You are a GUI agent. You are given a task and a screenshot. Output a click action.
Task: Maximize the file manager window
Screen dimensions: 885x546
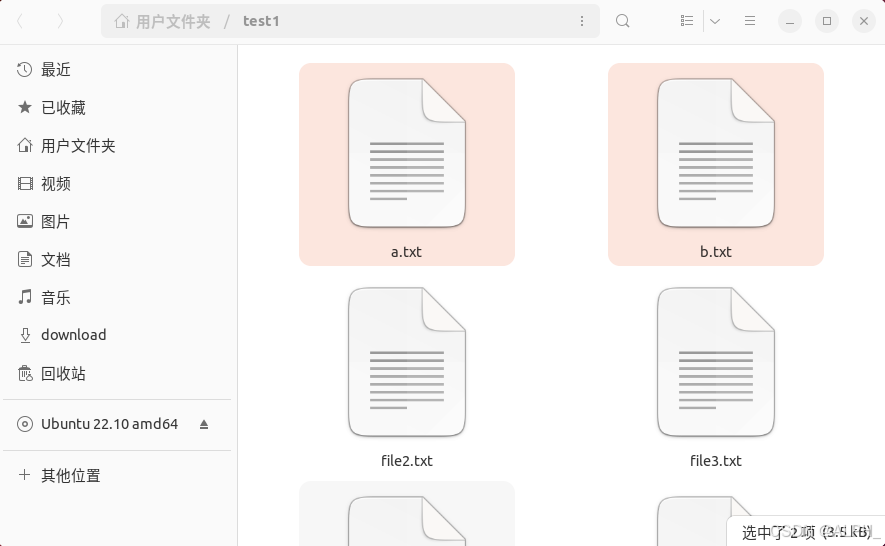(x=827, y=21)
